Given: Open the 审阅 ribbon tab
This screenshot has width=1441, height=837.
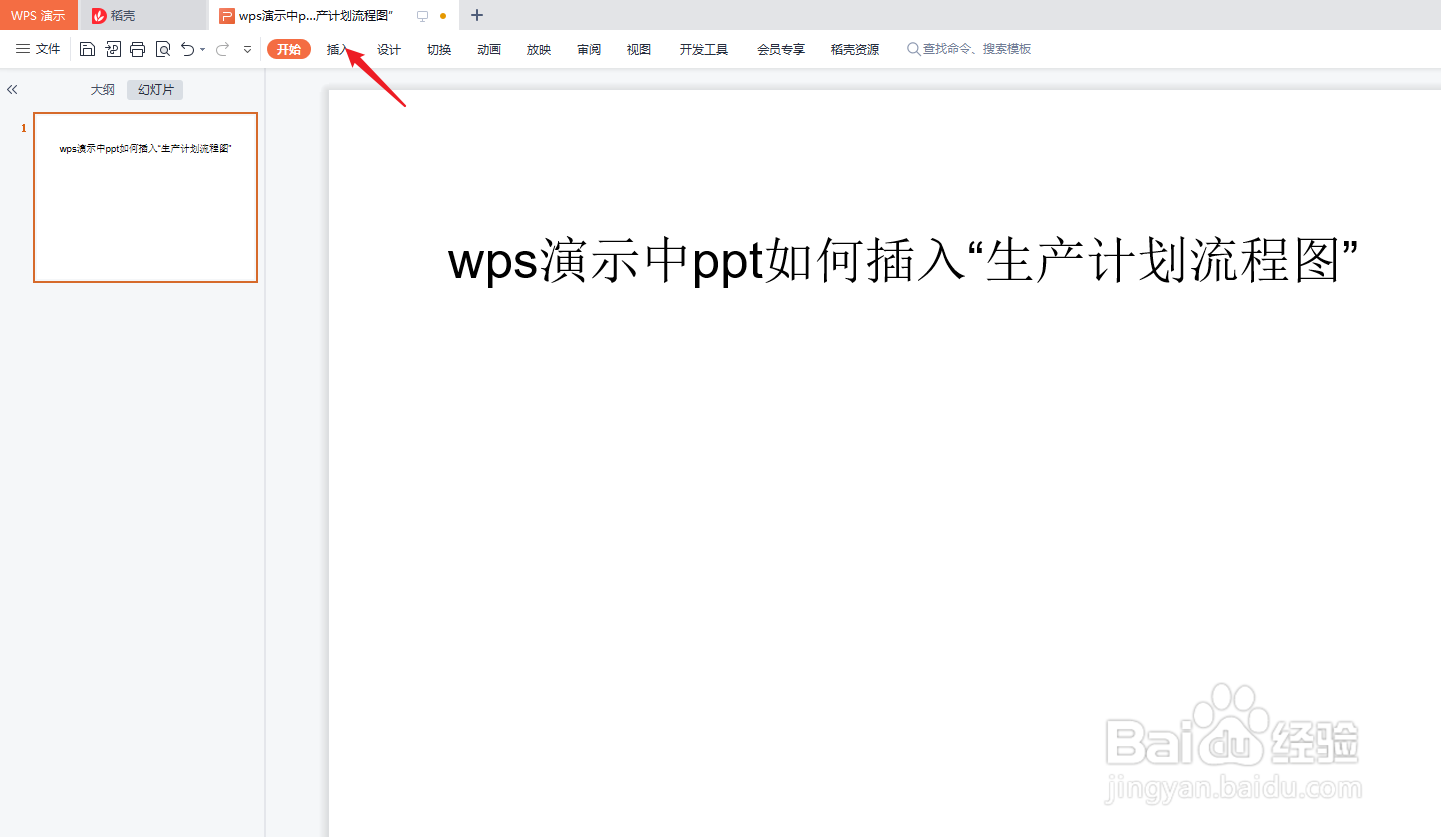Looking at the screenshot, I should (589, 49).
